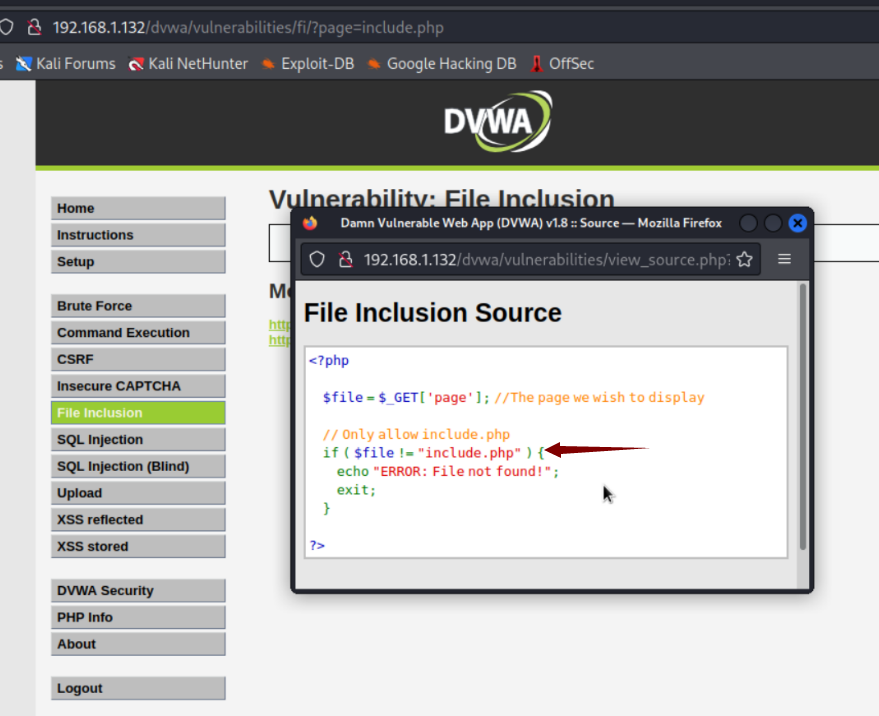879x716 pixels.
Task: Open the PHP Info page
Action: pos(138,617)
